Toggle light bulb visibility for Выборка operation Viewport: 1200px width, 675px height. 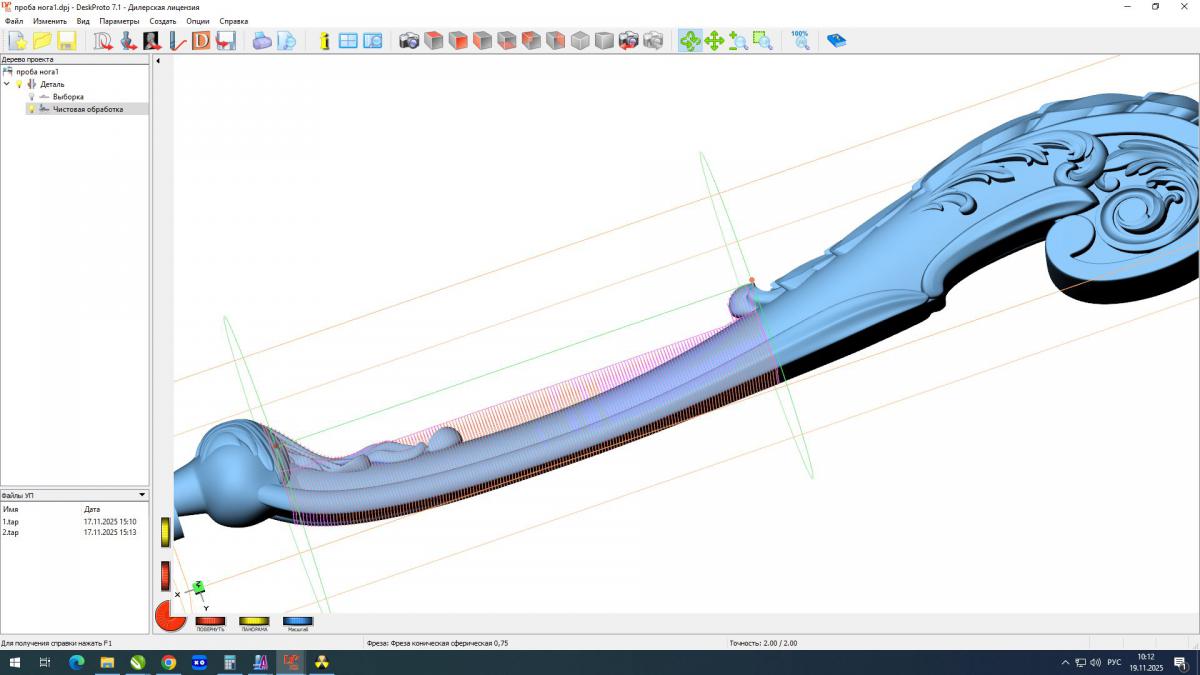point(31,97)
